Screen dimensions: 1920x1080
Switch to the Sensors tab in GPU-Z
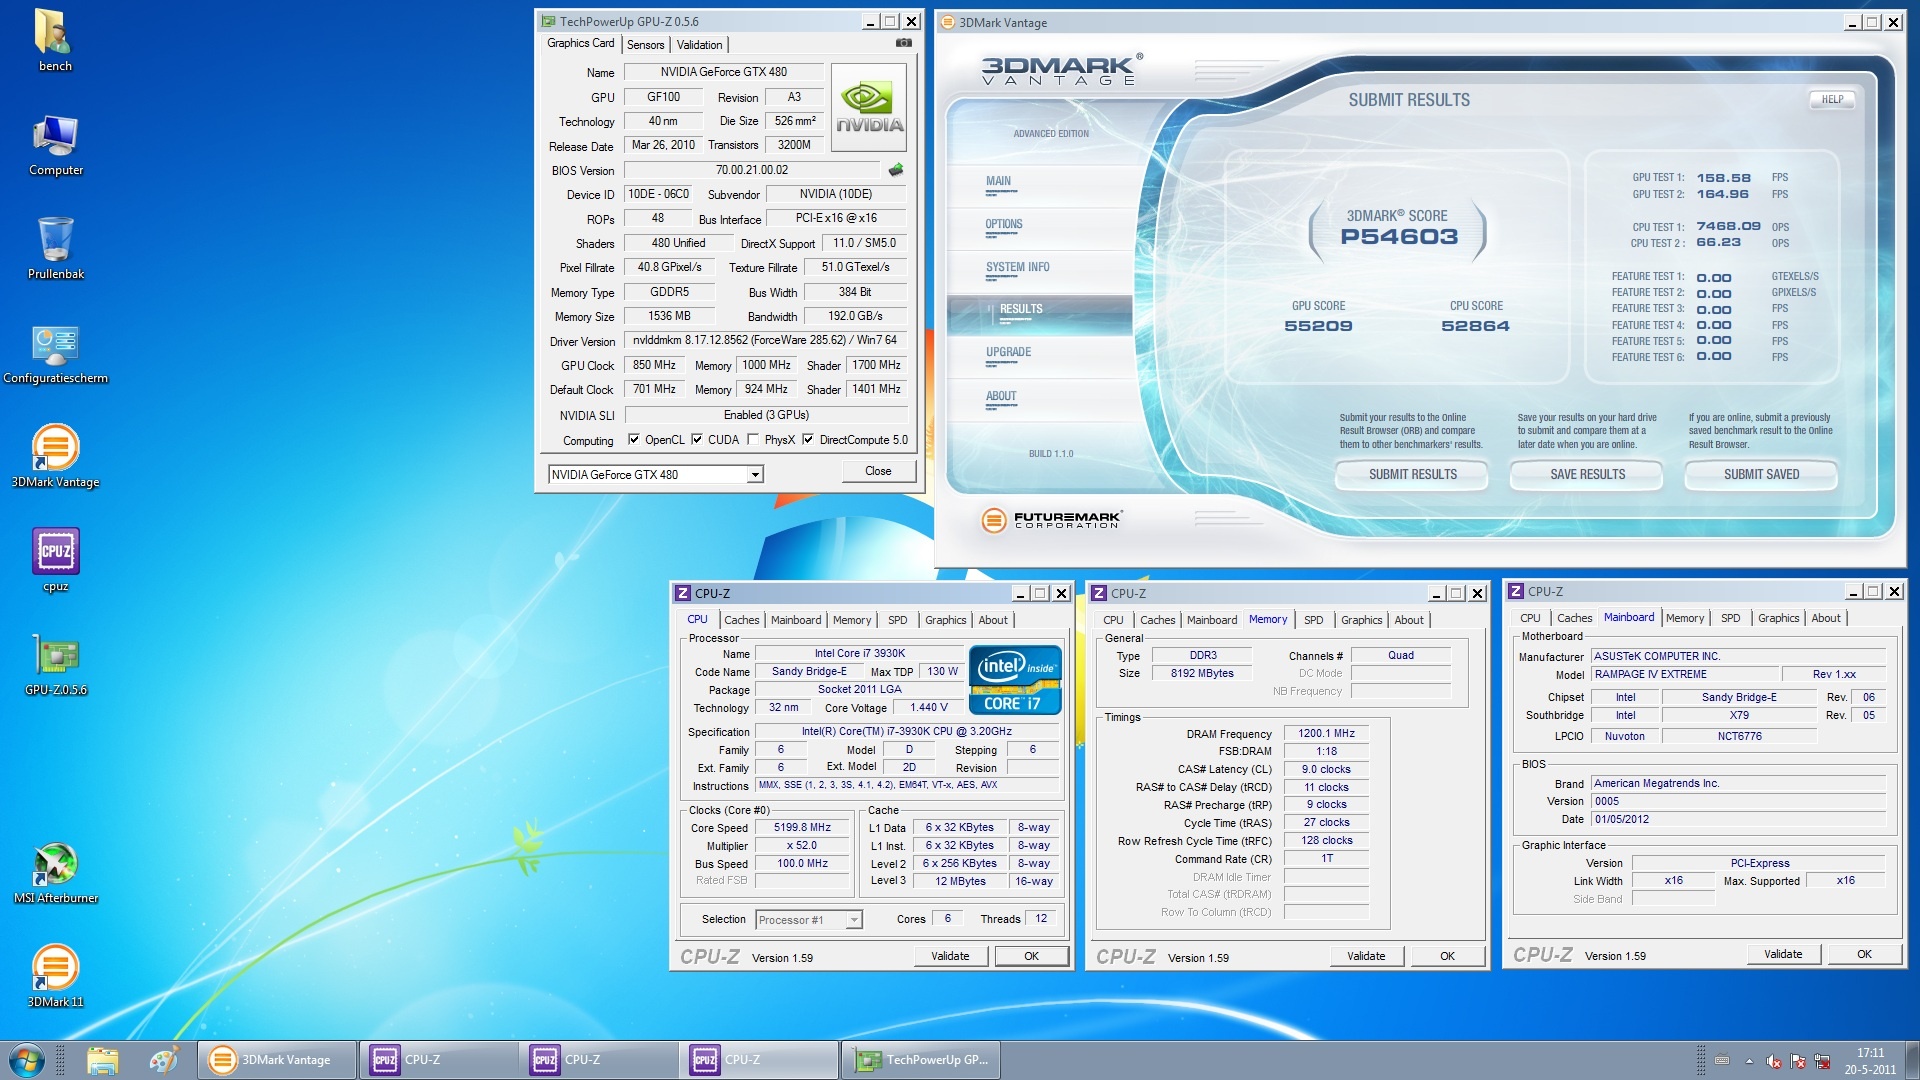click(645, 45)
